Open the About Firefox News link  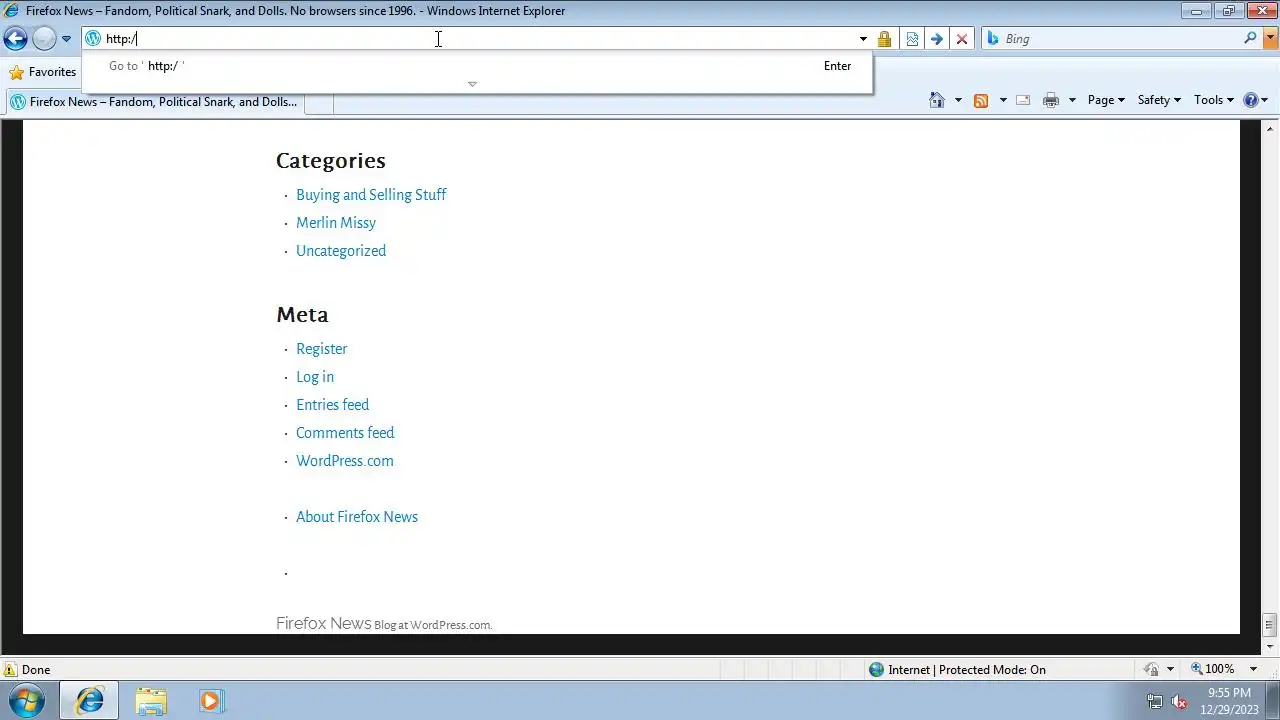(357, 517)
